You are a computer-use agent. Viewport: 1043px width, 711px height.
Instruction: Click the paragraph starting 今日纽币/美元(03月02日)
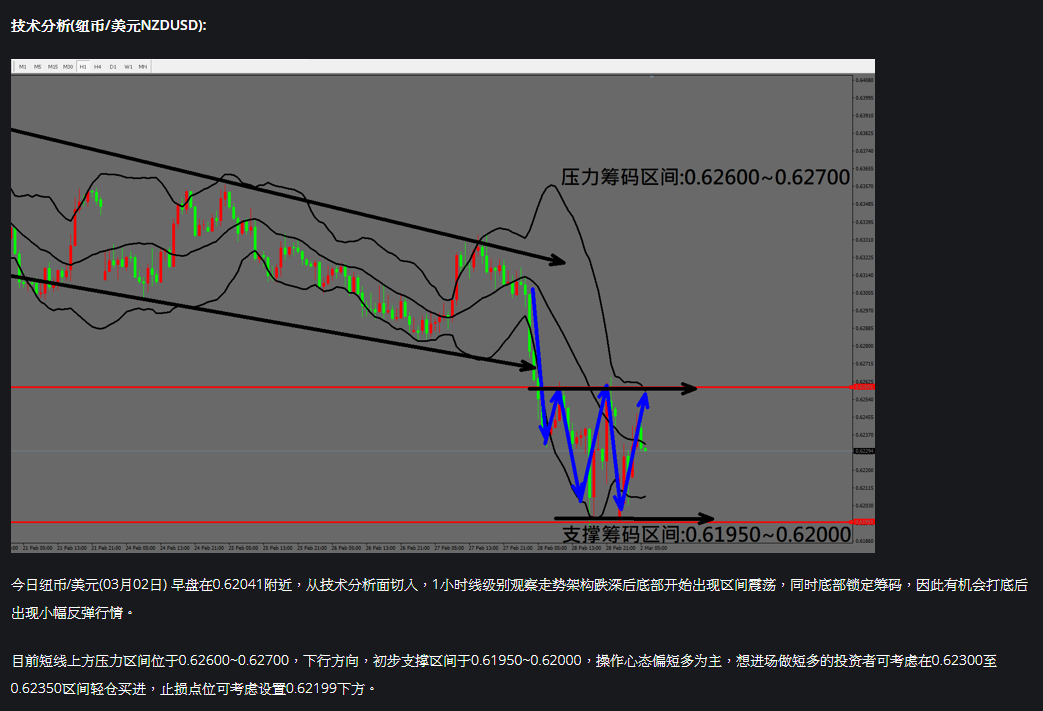click(x=519, y=599)
